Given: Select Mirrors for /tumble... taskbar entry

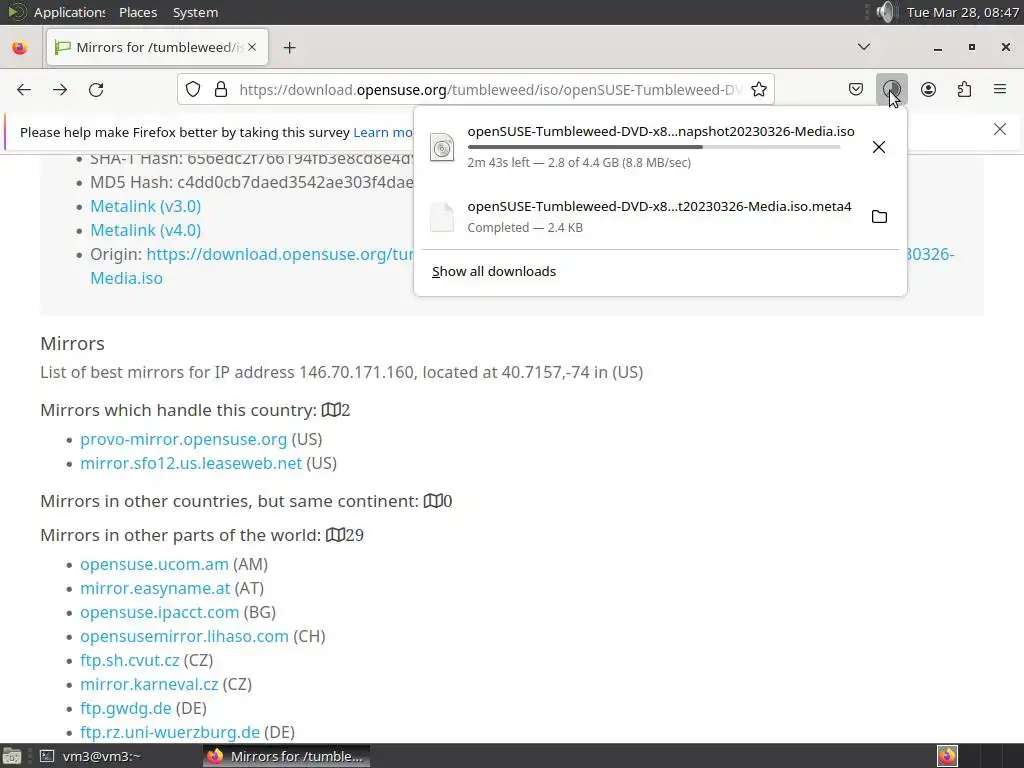Looking at the screenshot, I should click(286, 756).
